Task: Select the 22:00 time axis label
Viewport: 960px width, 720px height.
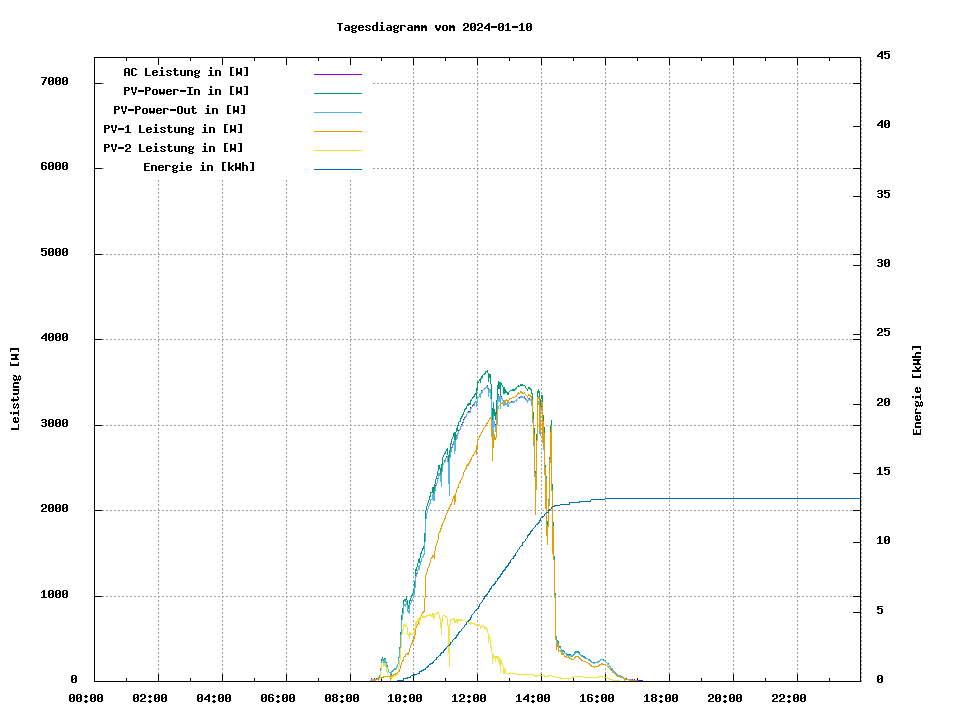Action: click(788, 698)
